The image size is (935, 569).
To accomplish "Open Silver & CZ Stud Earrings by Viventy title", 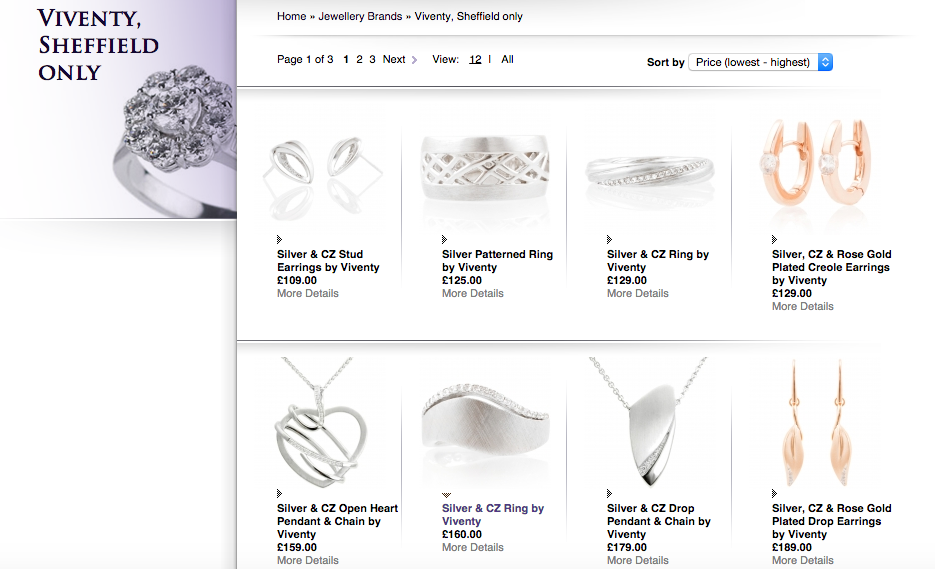I will coord(328,261).
